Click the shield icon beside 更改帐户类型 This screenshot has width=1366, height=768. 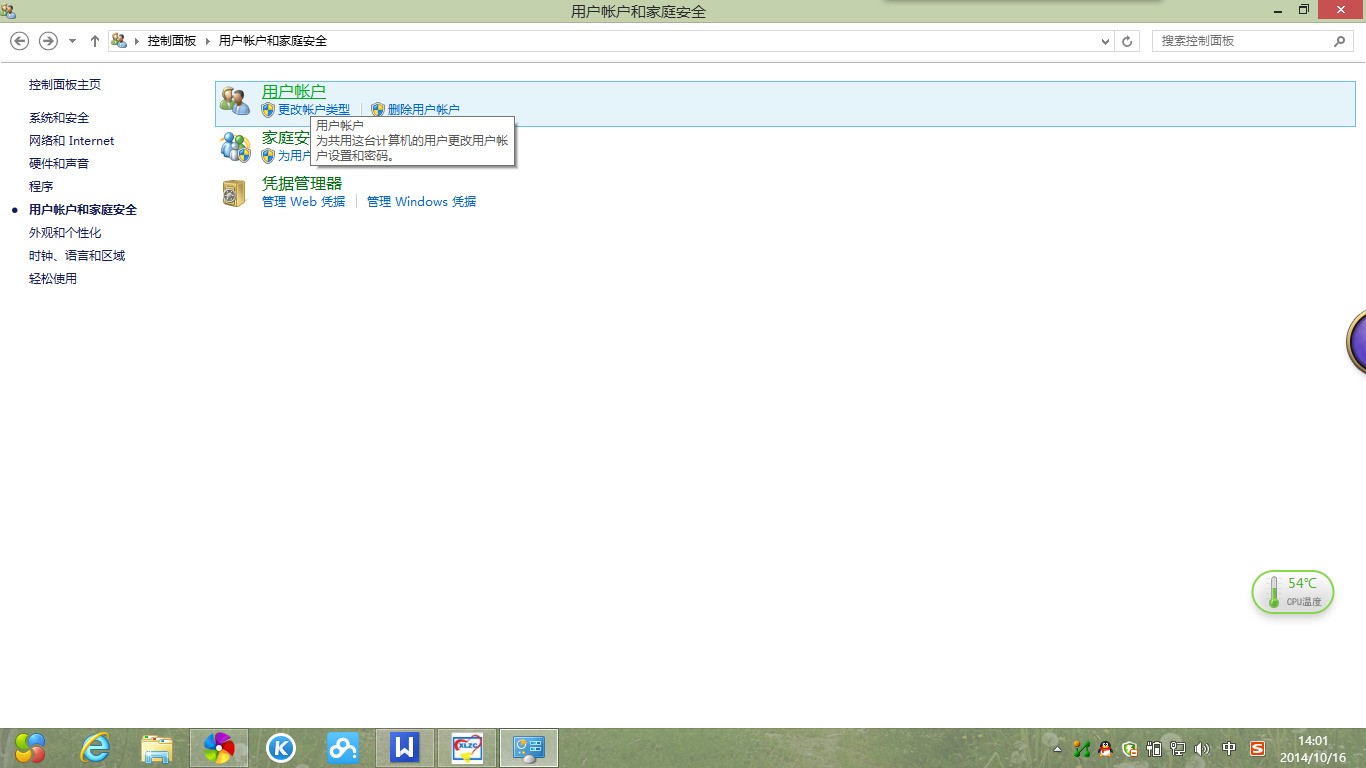268,110
